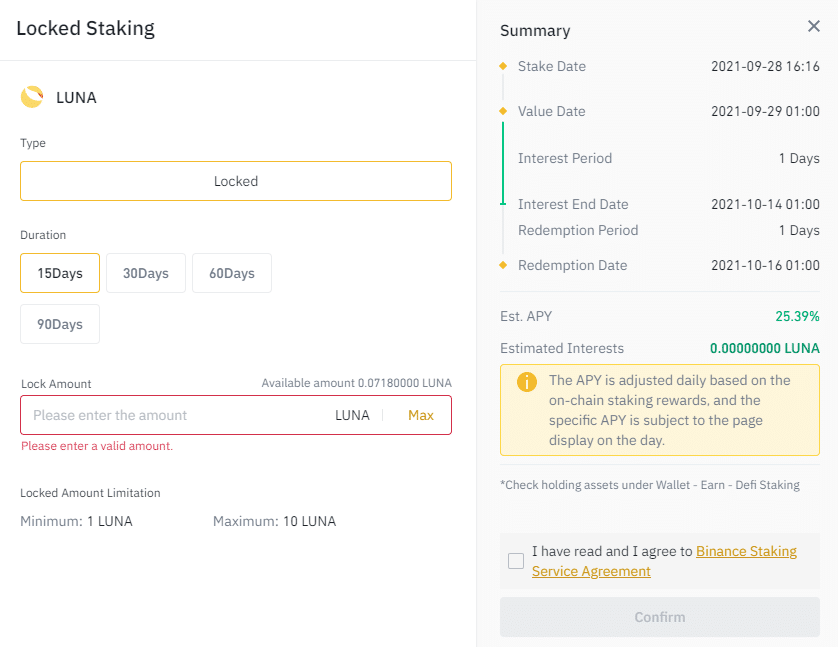Select the 15Days duration option
This screenshot has width=838, height=647.
coord(60,273)
